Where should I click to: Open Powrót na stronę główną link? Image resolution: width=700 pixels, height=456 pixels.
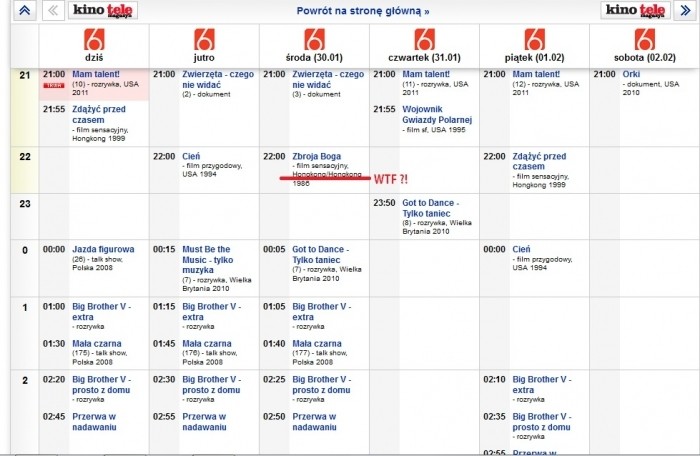pyautogui.click(x=363, y=12)
